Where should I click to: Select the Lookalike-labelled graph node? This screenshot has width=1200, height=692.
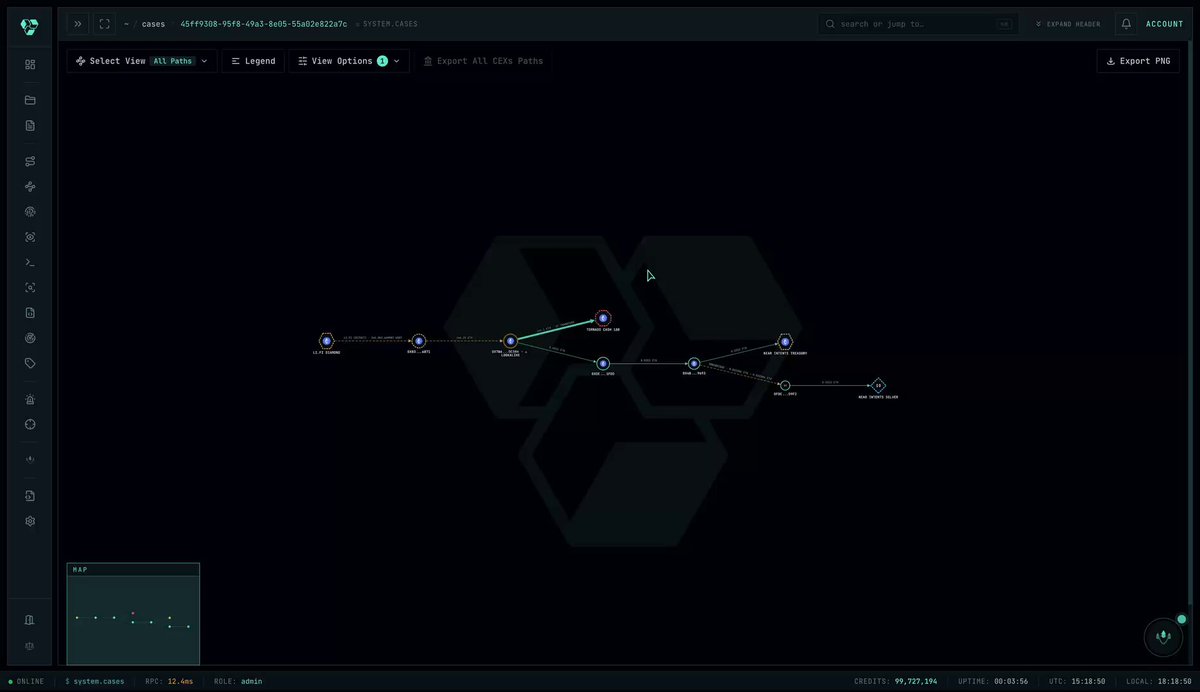[x=510, y=341]
